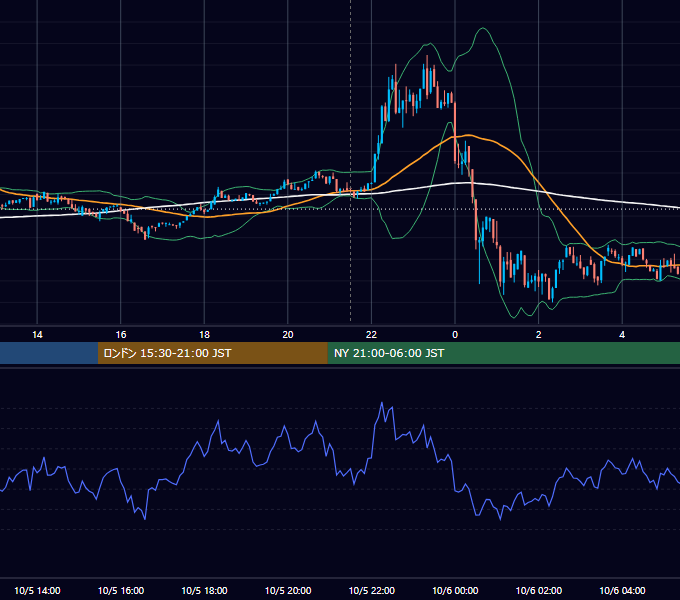Click the upper Bollinger band peak after midnight
The image size is (680, 600).
point(483,29)
